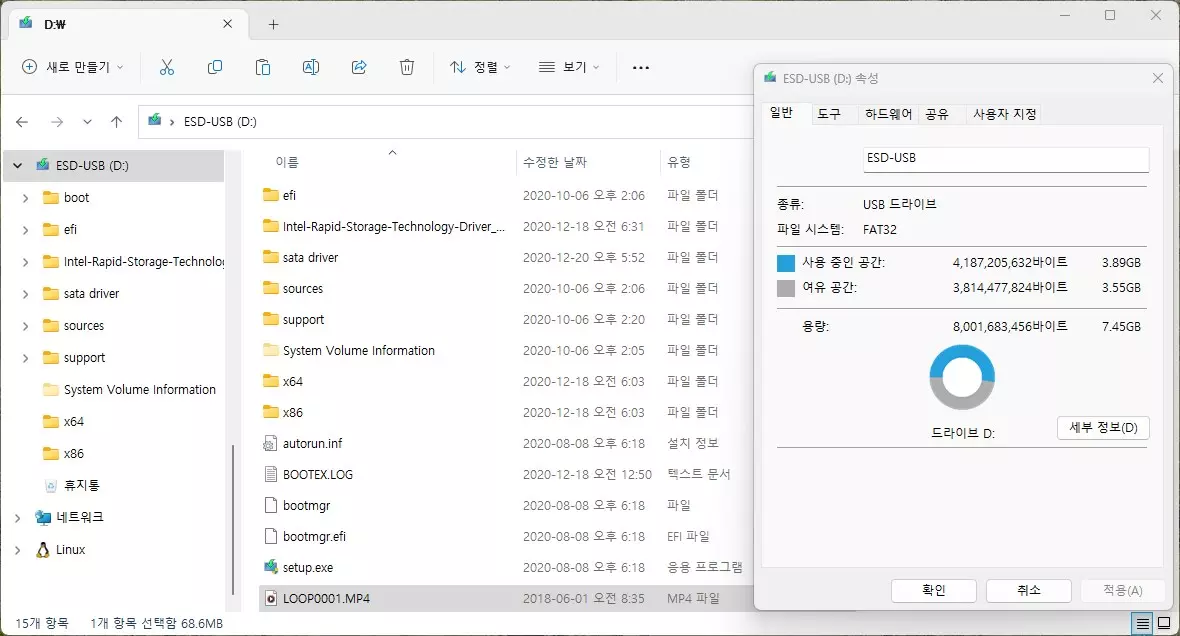The image size is (1180, 636).
Task: Switch to the 하드웨어 tab in properties
Action: pyautogui.click(x=889, y=114)
